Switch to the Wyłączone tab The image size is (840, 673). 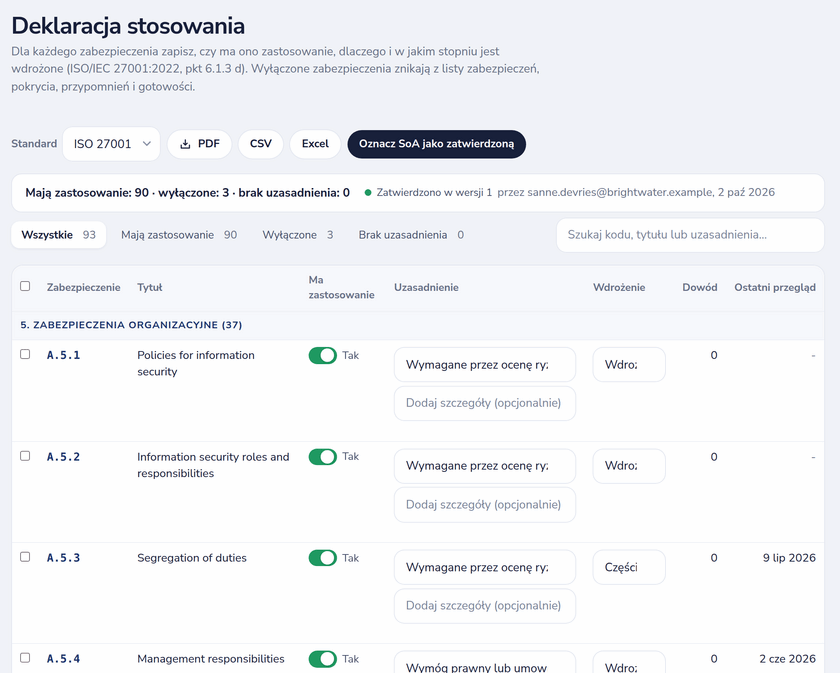point(298,235)
